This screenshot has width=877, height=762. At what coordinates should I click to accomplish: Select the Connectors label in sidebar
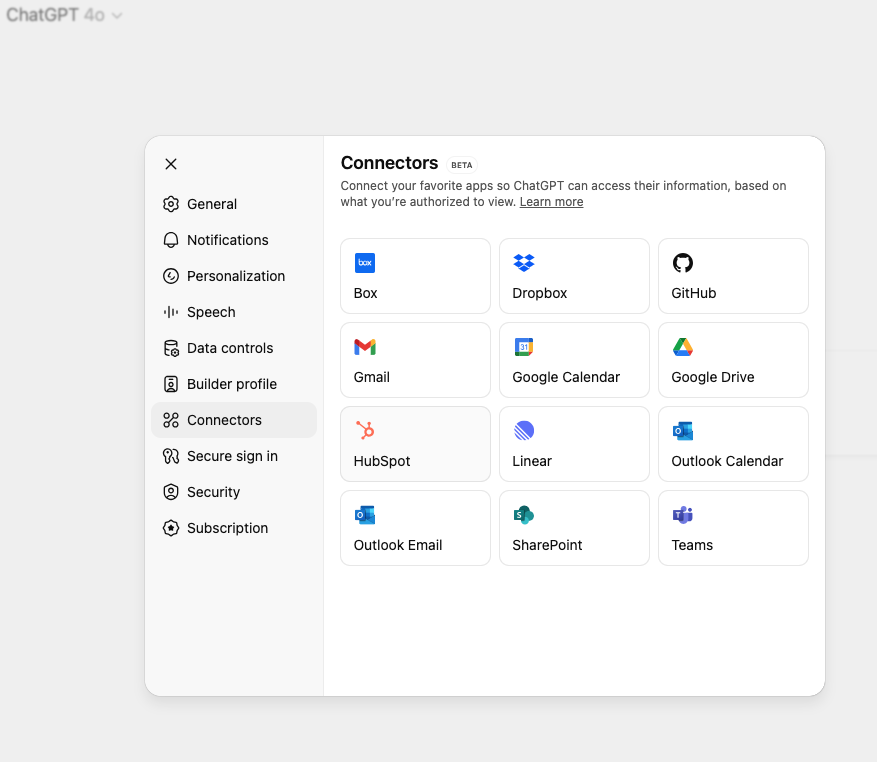click(x=224, y=420)
